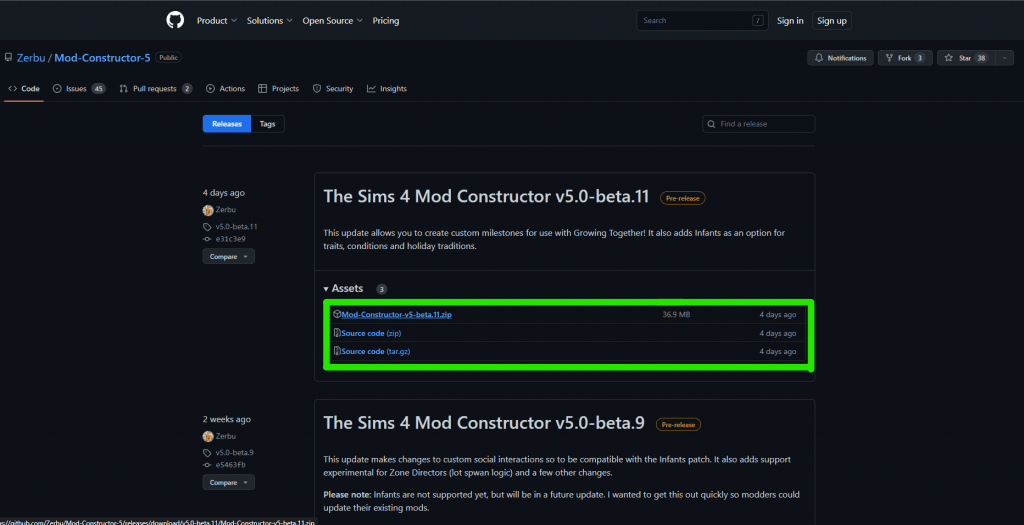
Task: Click the slash shortcut icon in Search box
Action: pos(758,21)
